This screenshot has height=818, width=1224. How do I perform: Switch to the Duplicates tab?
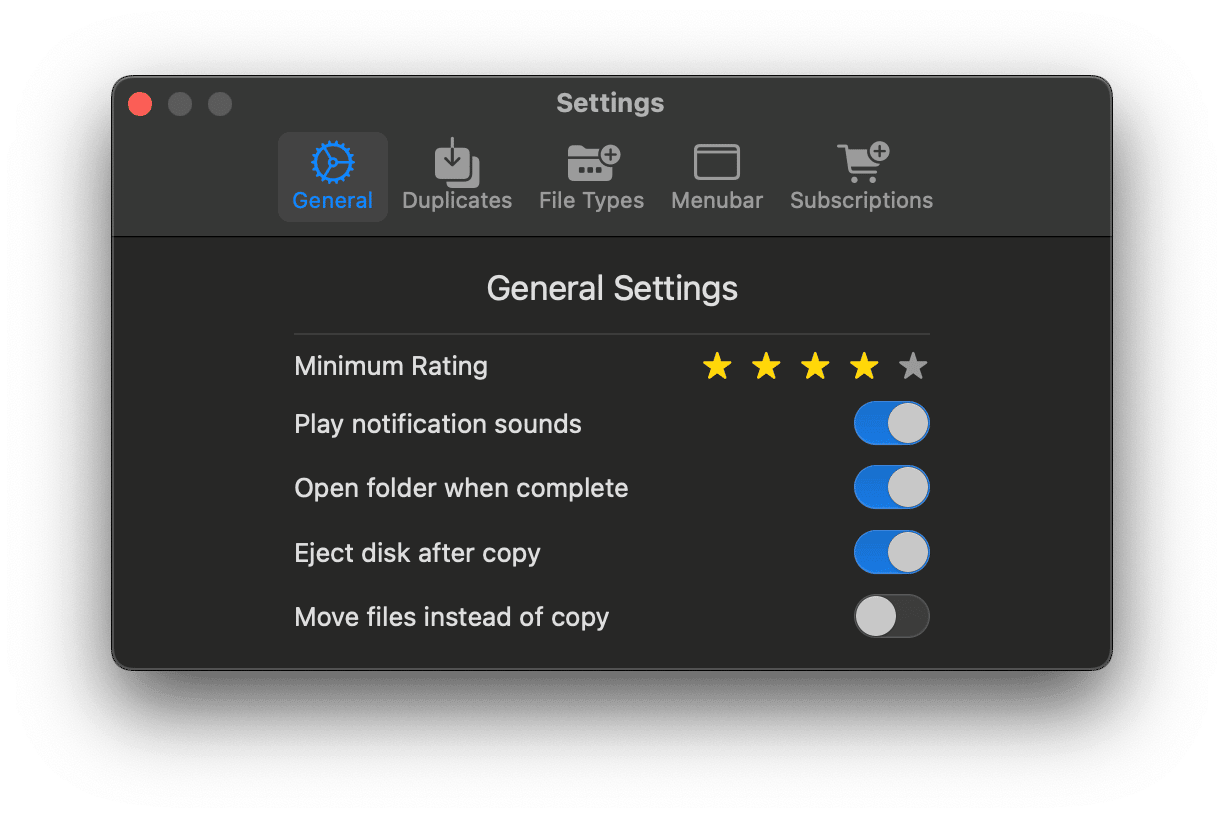[456, 177]
